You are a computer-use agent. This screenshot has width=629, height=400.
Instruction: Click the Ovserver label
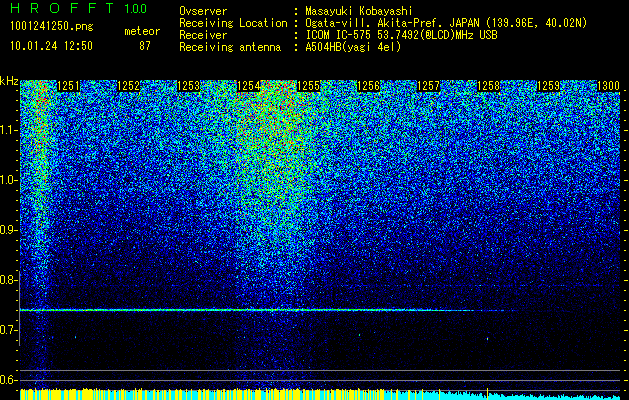pyautogui.click(x=203, y=11)
